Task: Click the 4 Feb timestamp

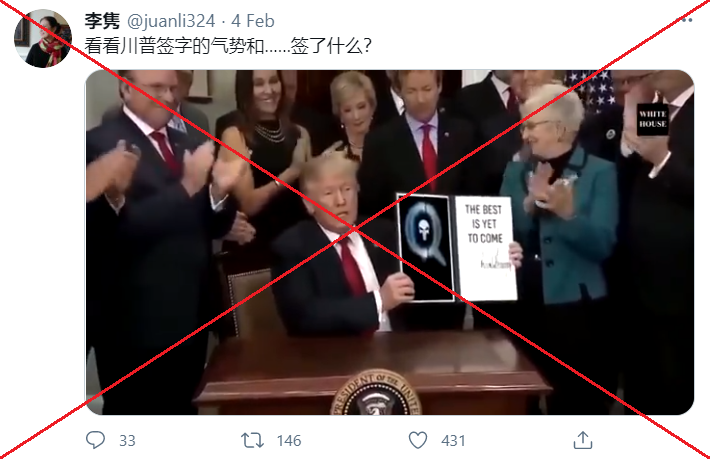Action: pyautogui.click(x=253, y=21)
